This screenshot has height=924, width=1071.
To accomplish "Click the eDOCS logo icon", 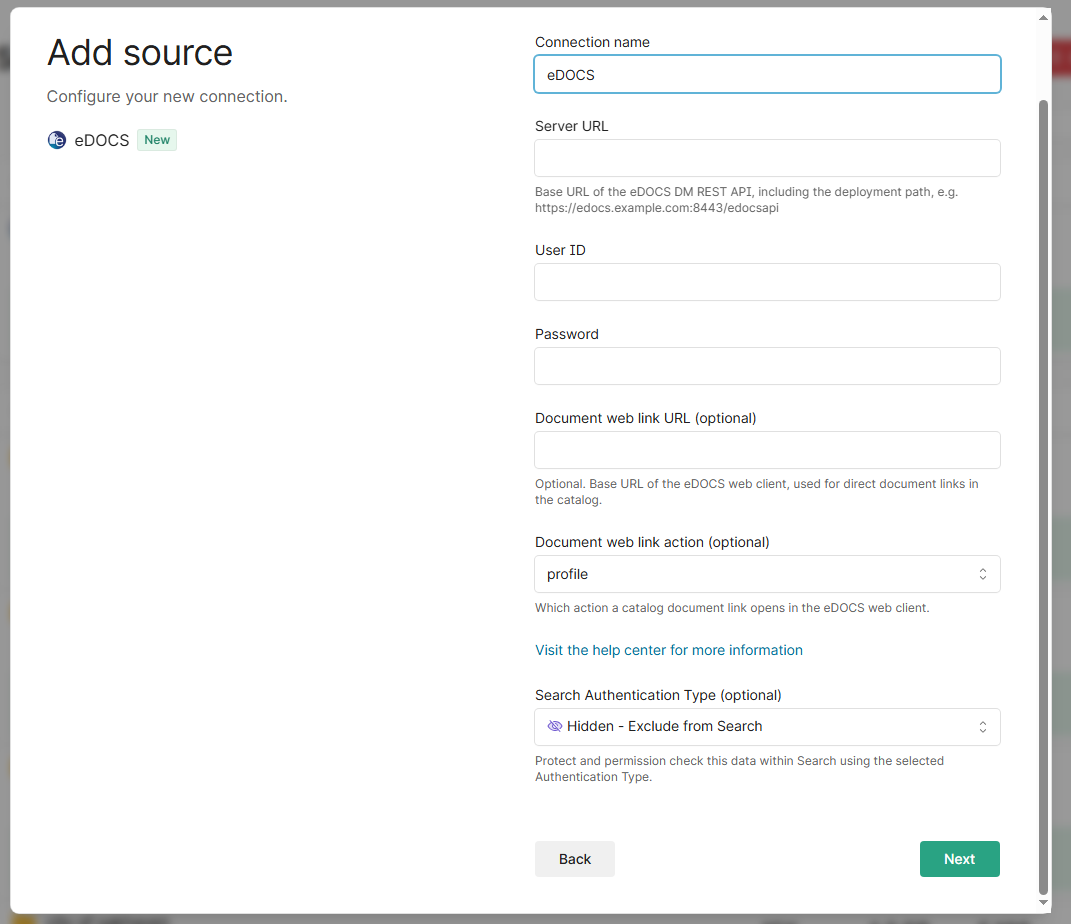I will tap(57, 140).
